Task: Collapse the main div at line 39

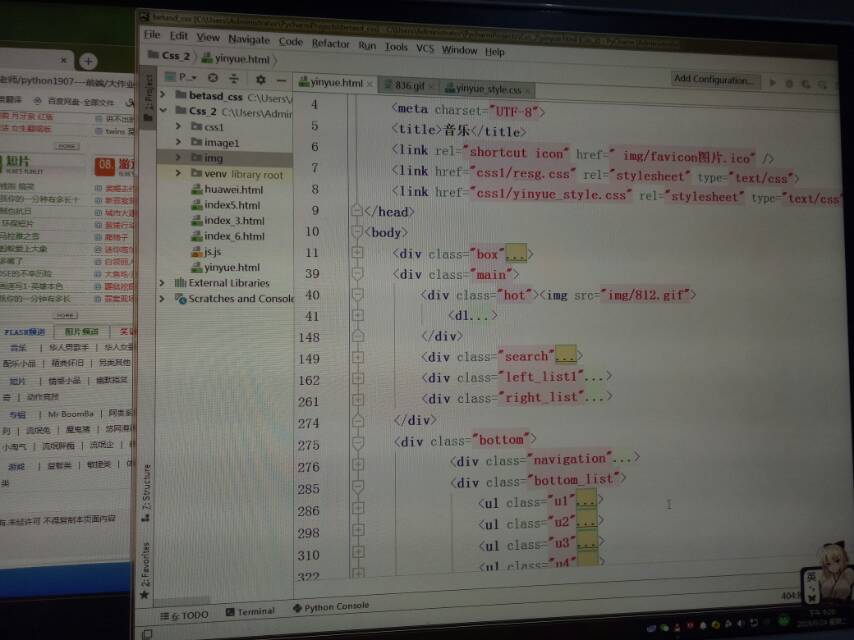Action: [x=357, y=273]
